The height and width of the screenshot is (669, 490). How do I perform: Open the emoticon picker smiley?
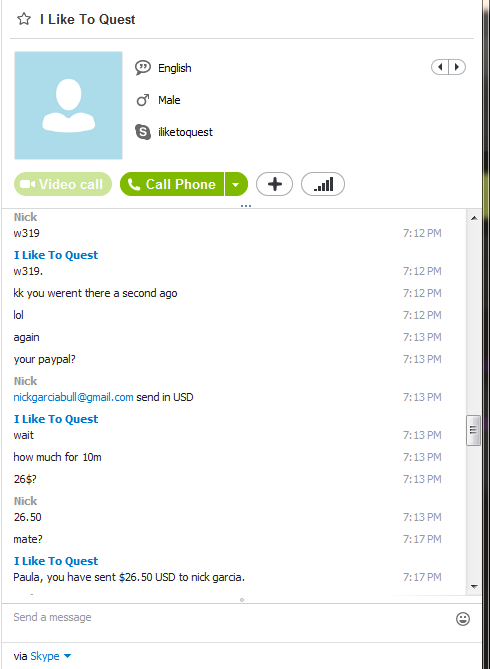[463, 619]
